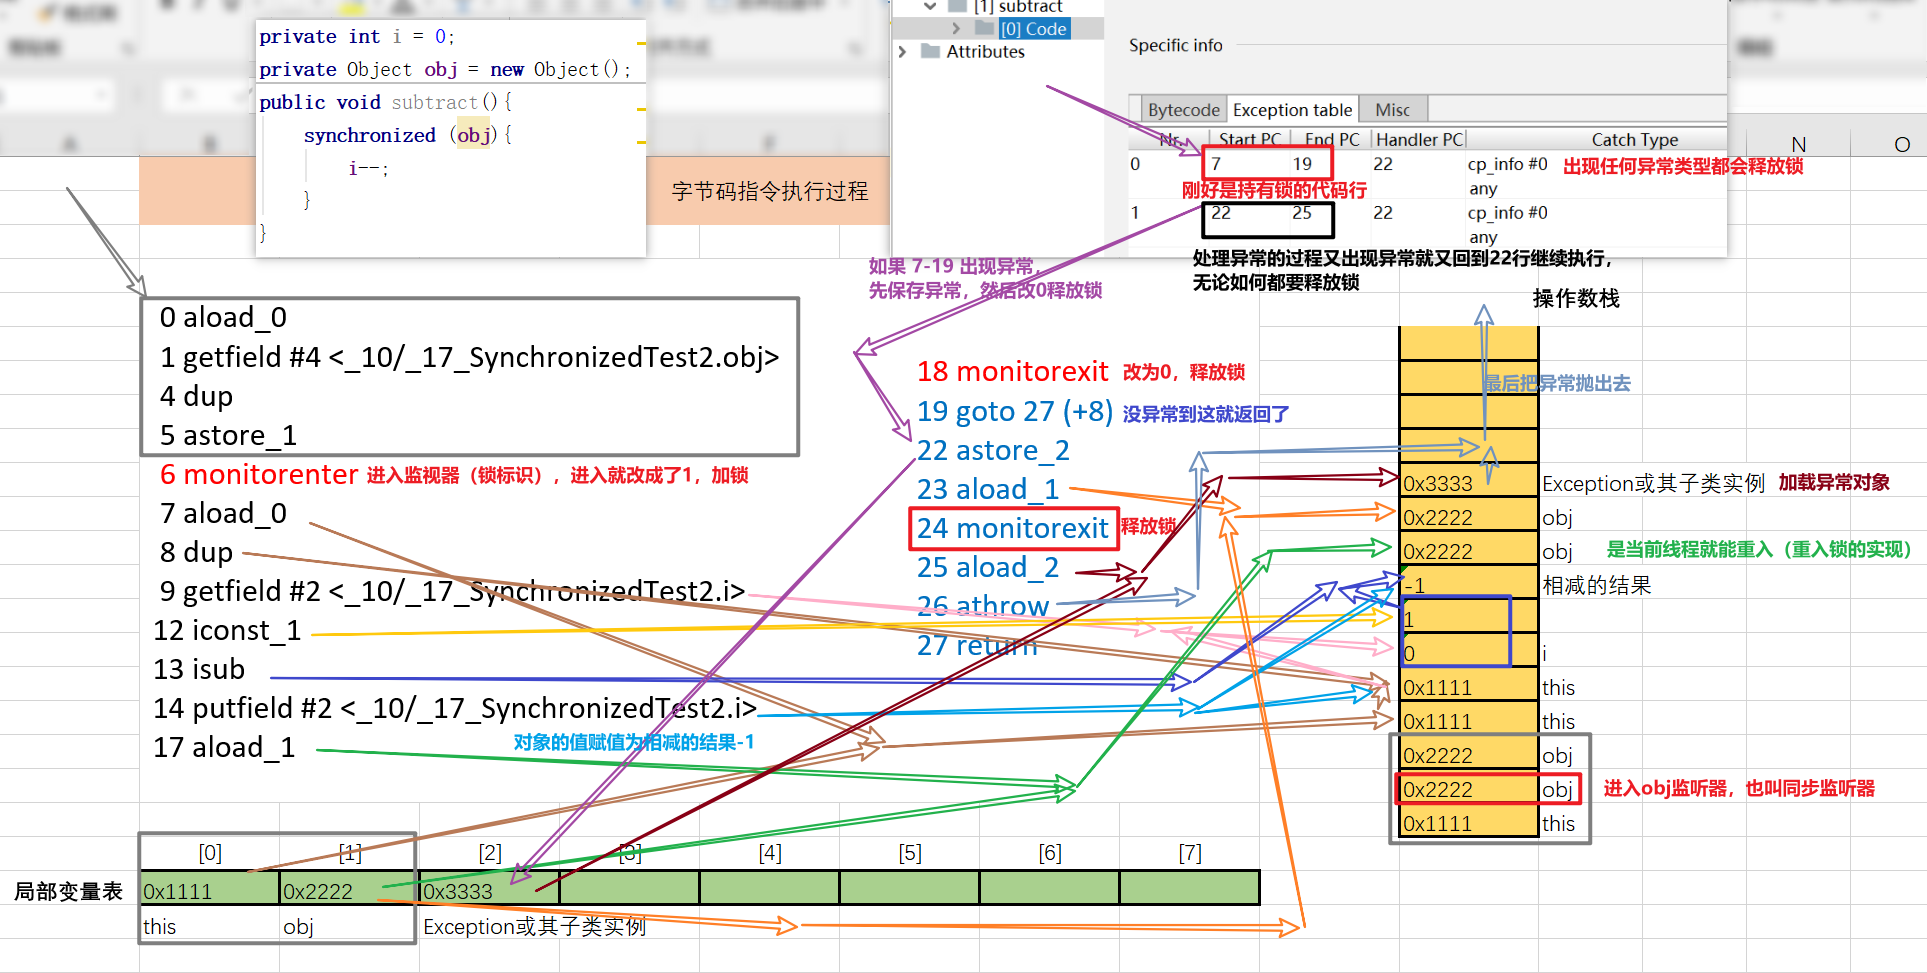The height and width of the screenshot is (973, 1927).
Task: Select the [0] Code tree node
Action: coord(1034,29)
